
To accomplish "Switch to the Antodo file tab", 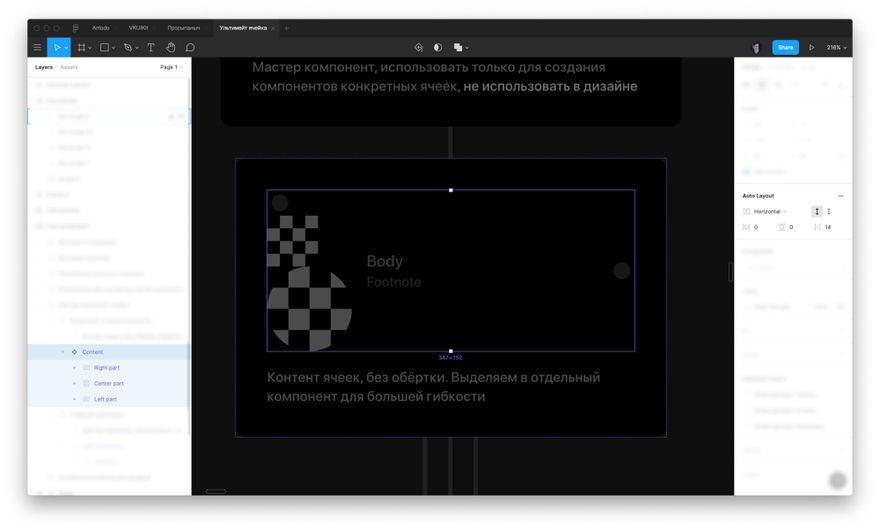I will 101,28.
